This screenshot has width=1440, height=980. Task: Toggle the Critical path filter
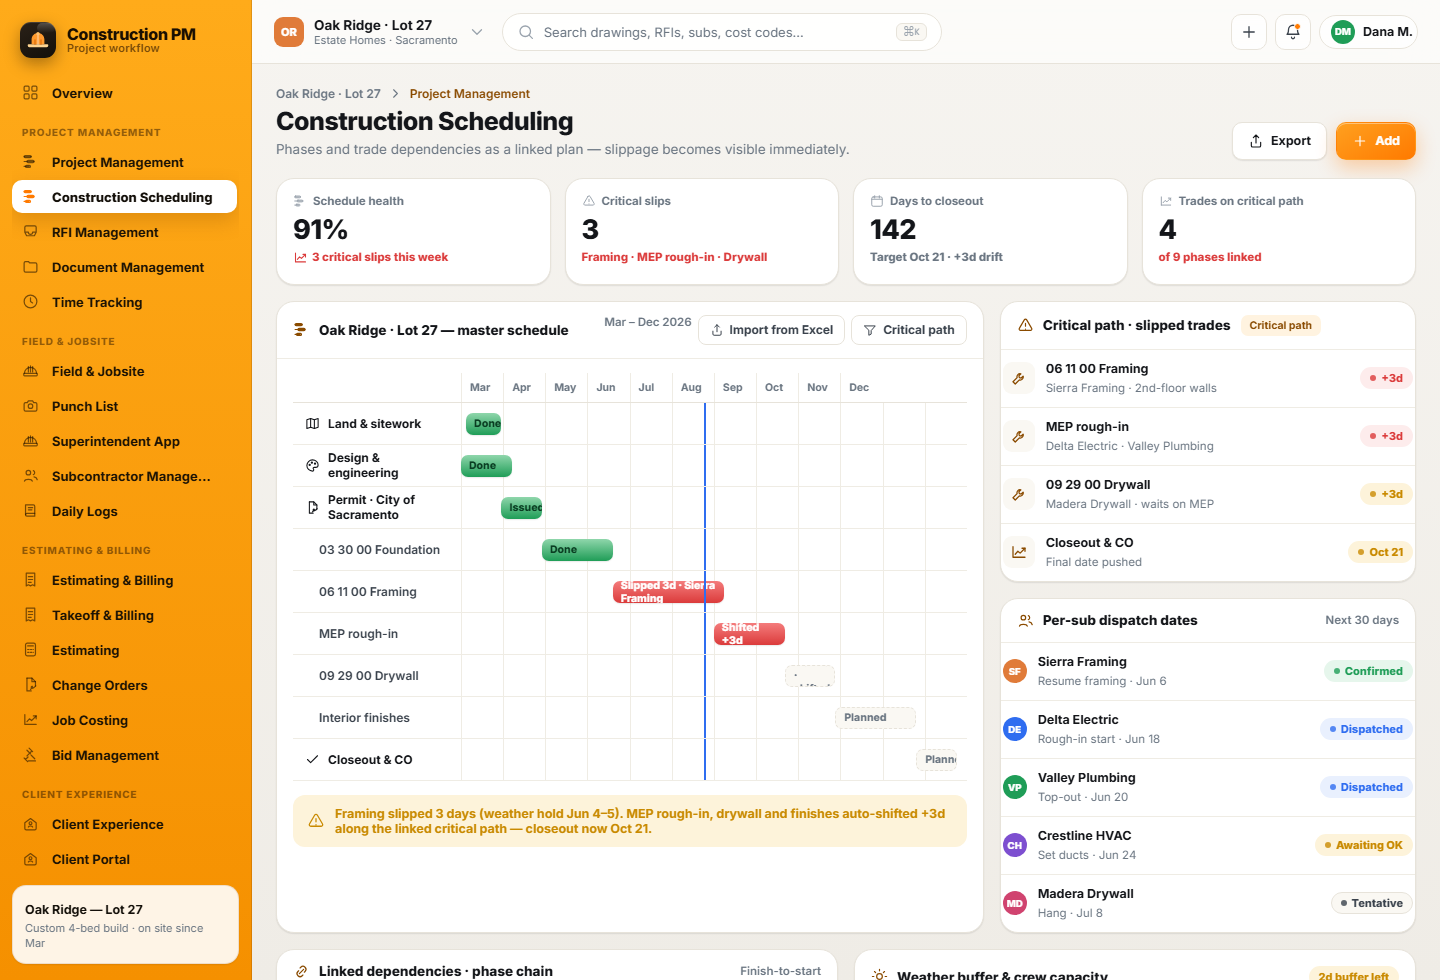pos(909,330)
